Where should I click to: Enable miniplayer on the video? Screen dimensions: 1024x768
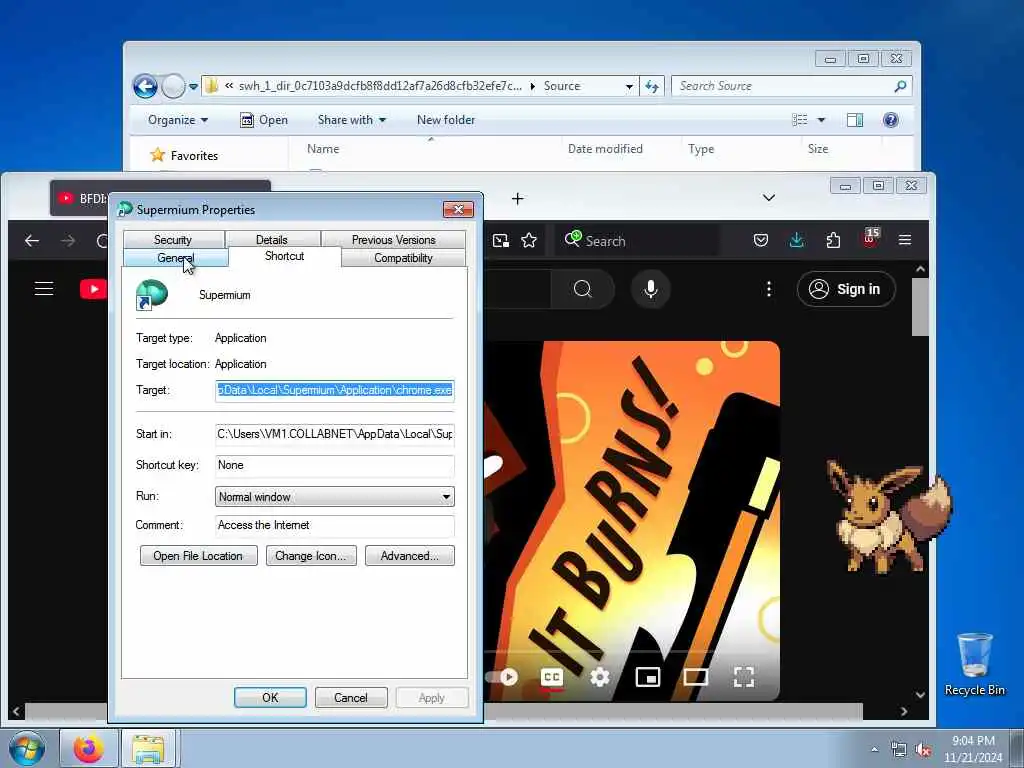(x=647, y=677)
